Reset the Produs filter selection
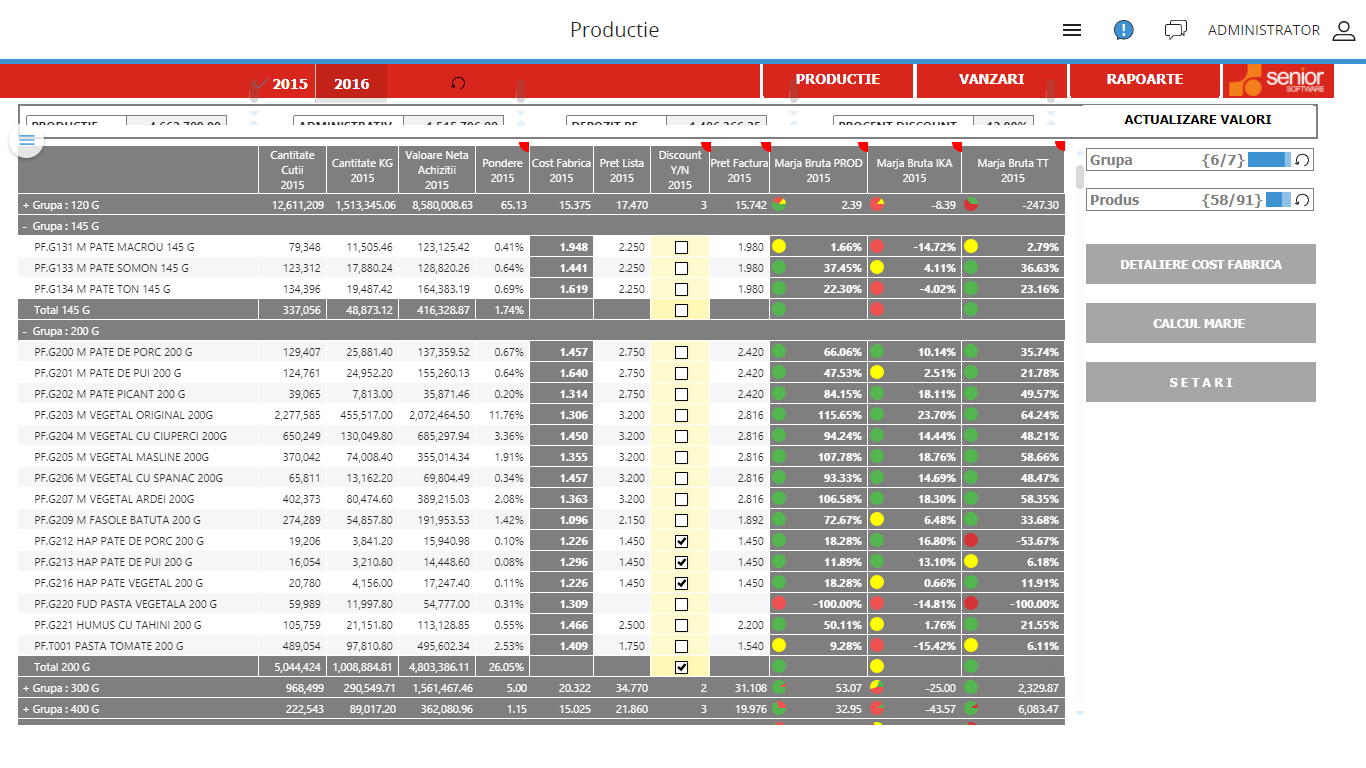 pos(1302,200)
